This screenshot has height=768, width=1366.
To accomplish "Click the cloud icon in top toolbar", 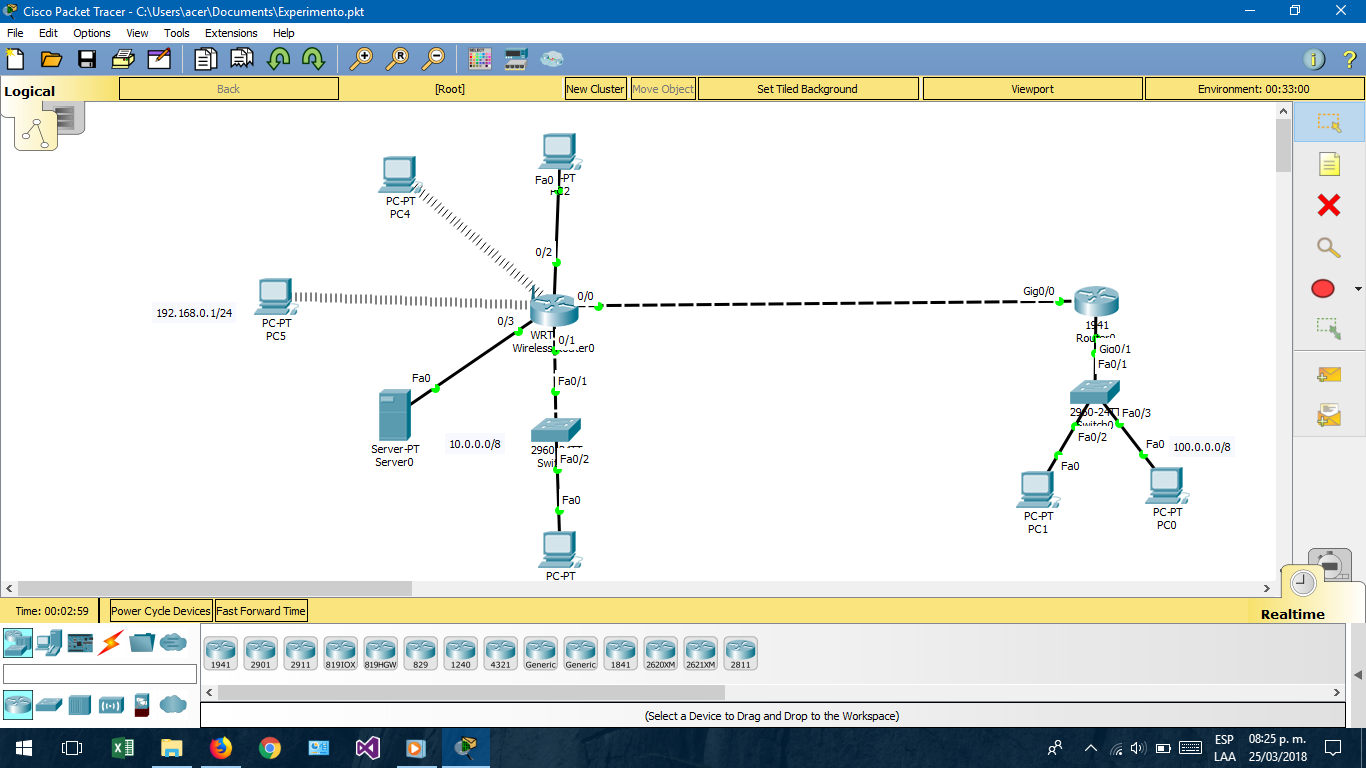I will click(x=552, y=59).
